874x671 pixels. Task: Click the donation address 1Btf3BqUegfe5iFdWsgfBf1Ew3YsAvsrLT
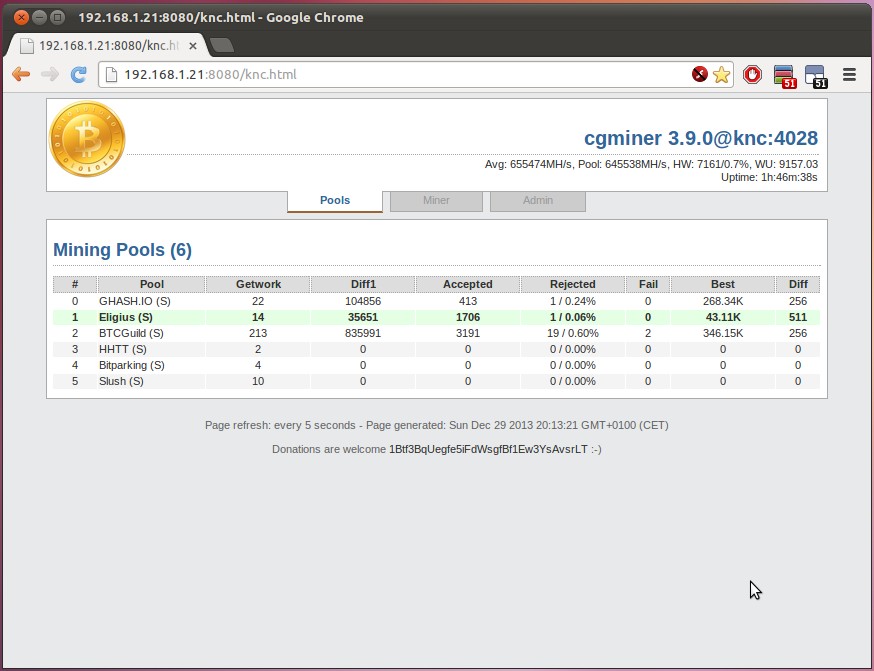pos(488,449)
